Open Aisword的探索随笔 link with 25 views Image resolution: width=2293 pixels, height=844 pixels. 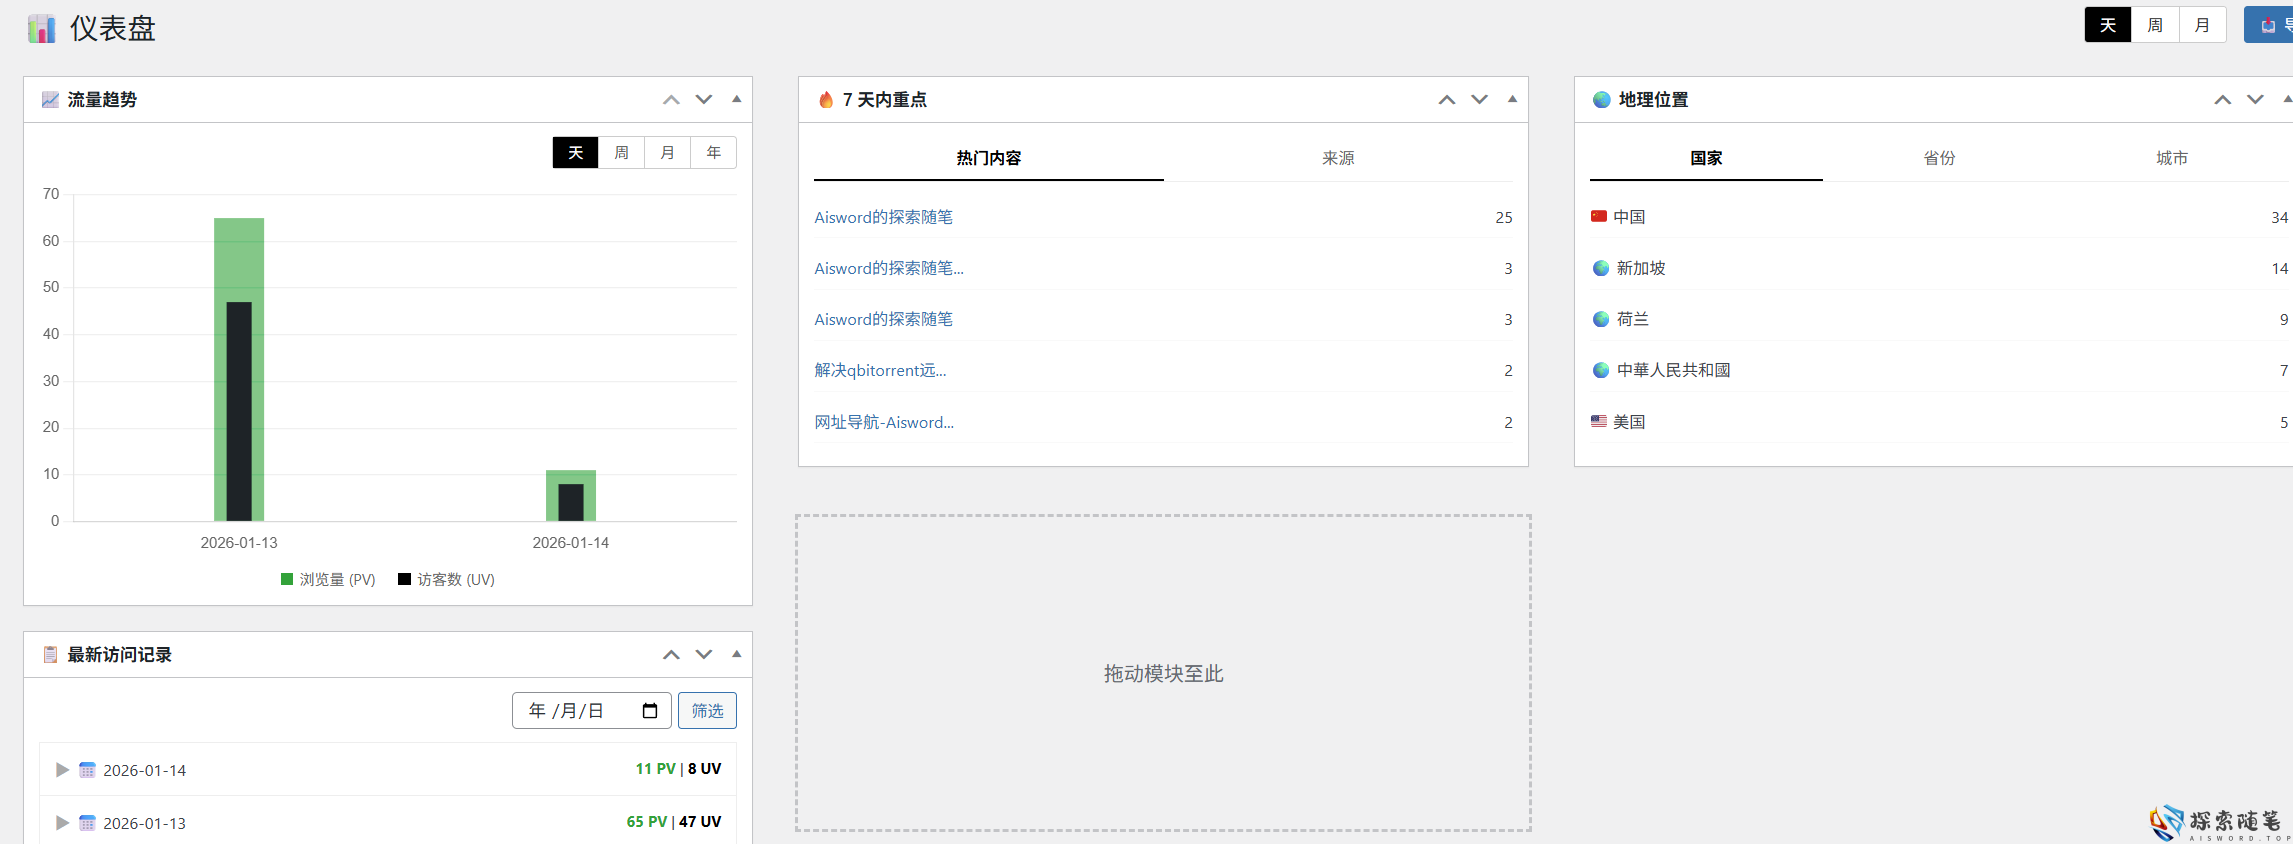click(x=883, y=217)
